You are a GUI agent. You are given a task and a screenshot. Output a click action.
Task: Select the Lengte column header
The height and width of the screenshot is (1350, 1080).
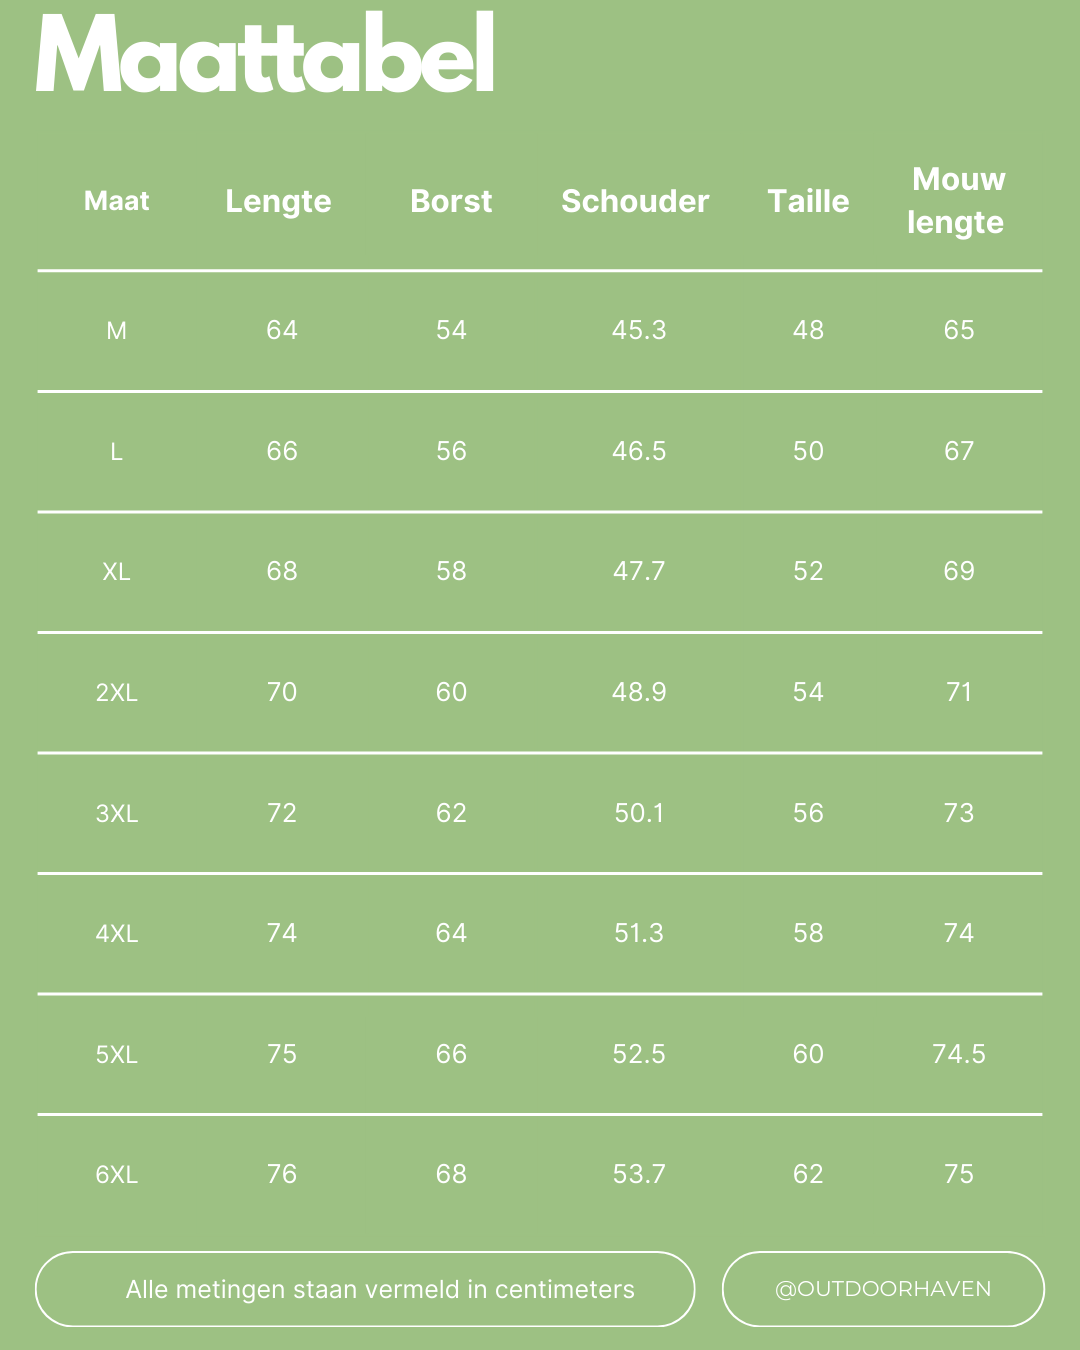coord(278,201)
